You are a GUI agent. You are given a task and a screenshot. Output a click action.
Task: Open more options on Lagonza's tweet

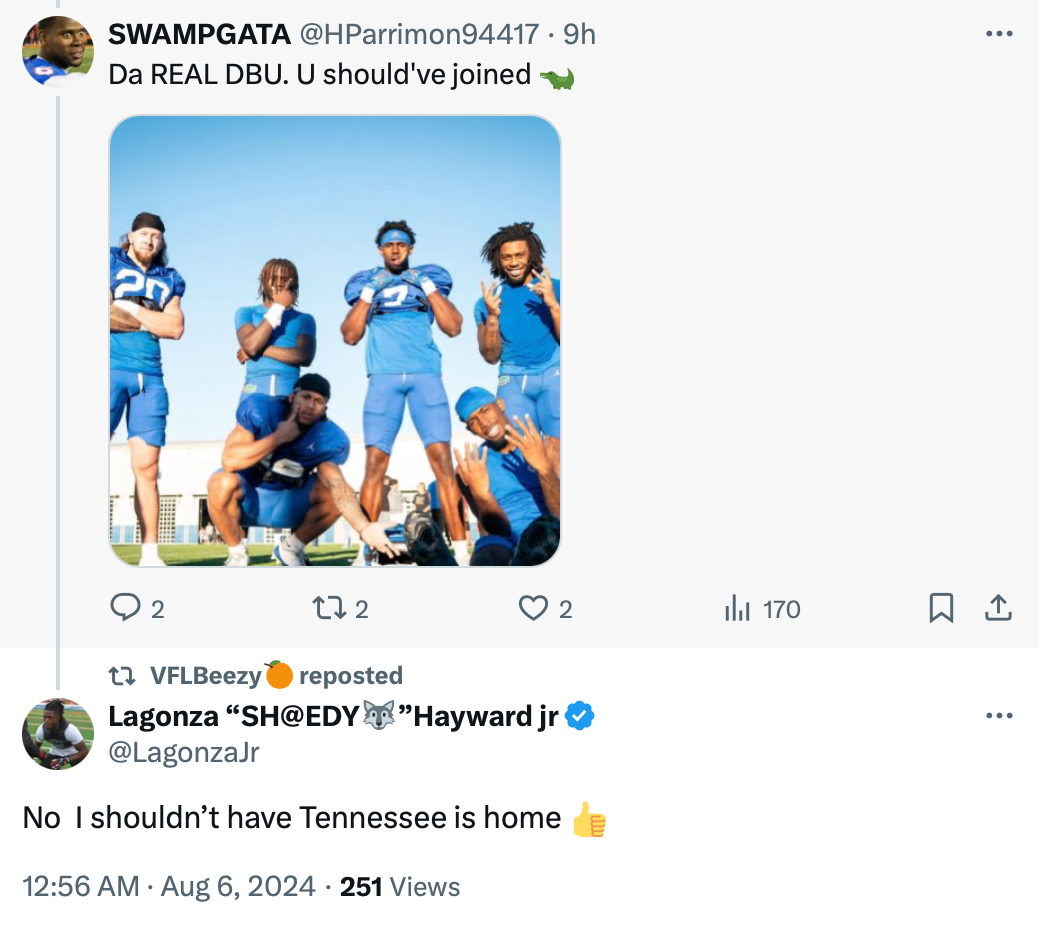click(x=999, y=716)
